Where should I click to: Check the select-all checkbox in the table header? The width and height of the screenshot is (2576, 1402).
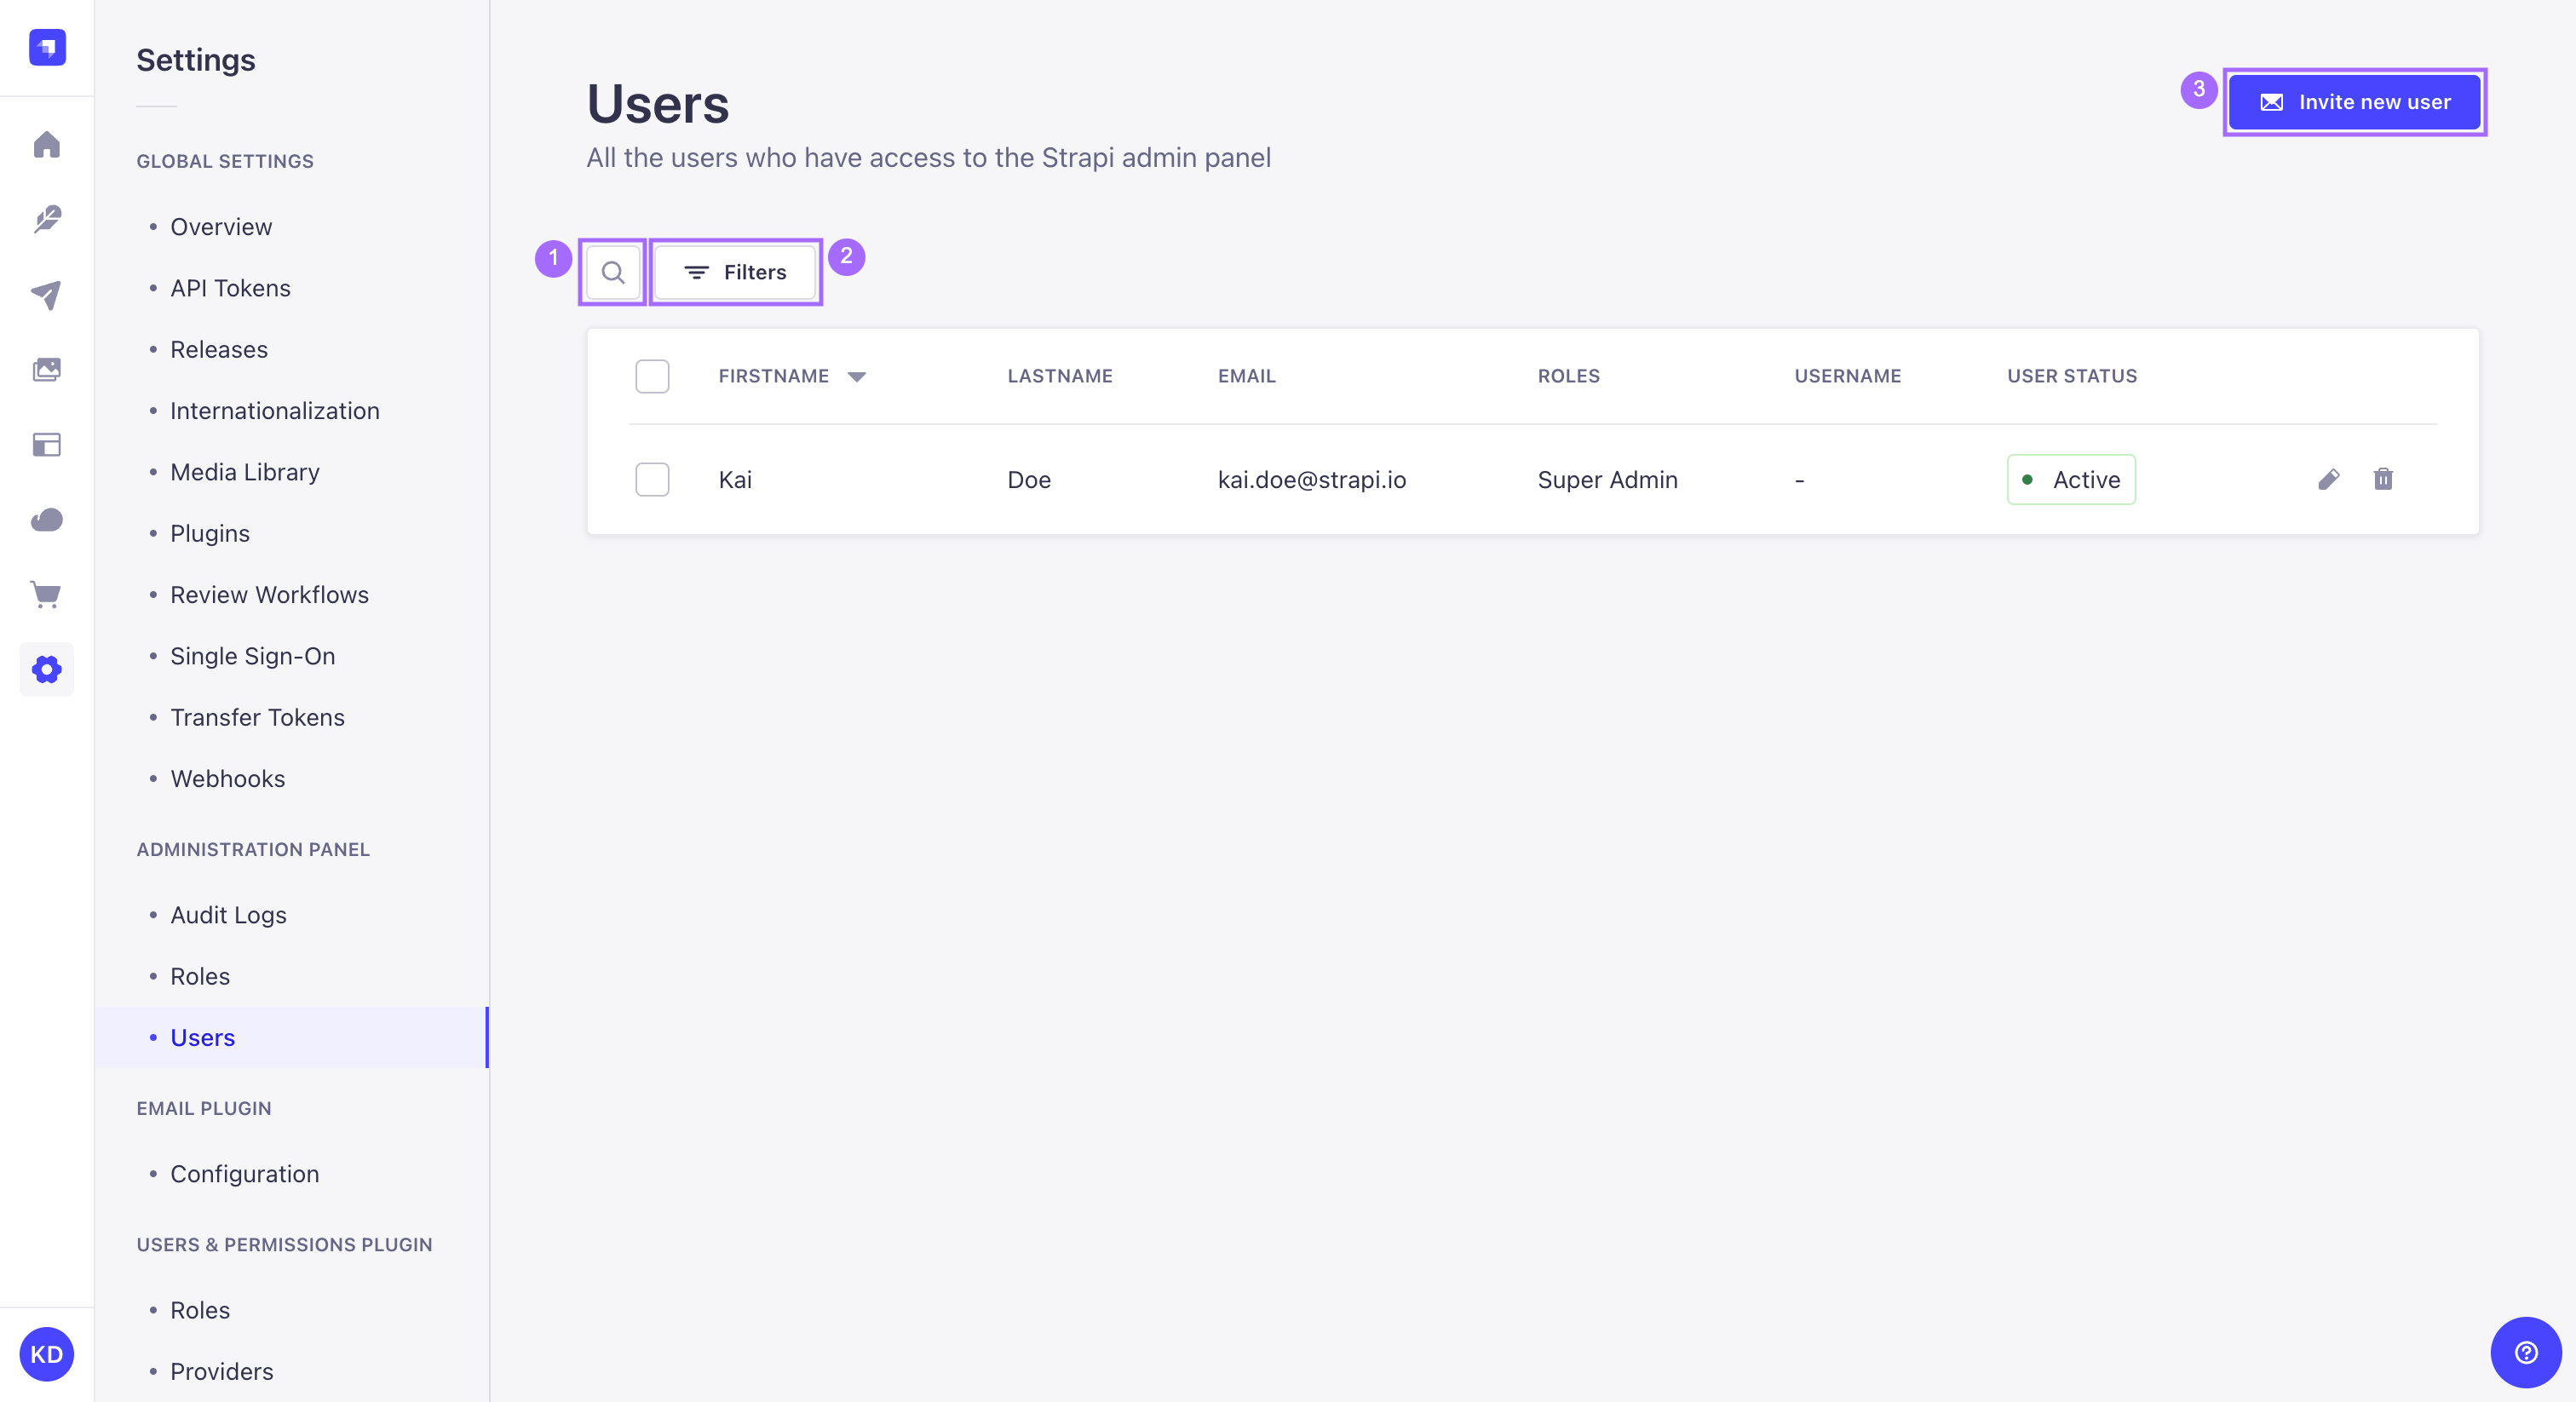click(652, 376)
